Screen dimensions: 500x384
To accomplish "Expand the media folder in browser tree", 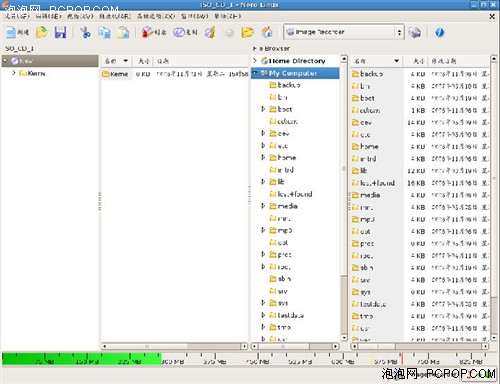I will pyautogui.click(x=263, y=206).
